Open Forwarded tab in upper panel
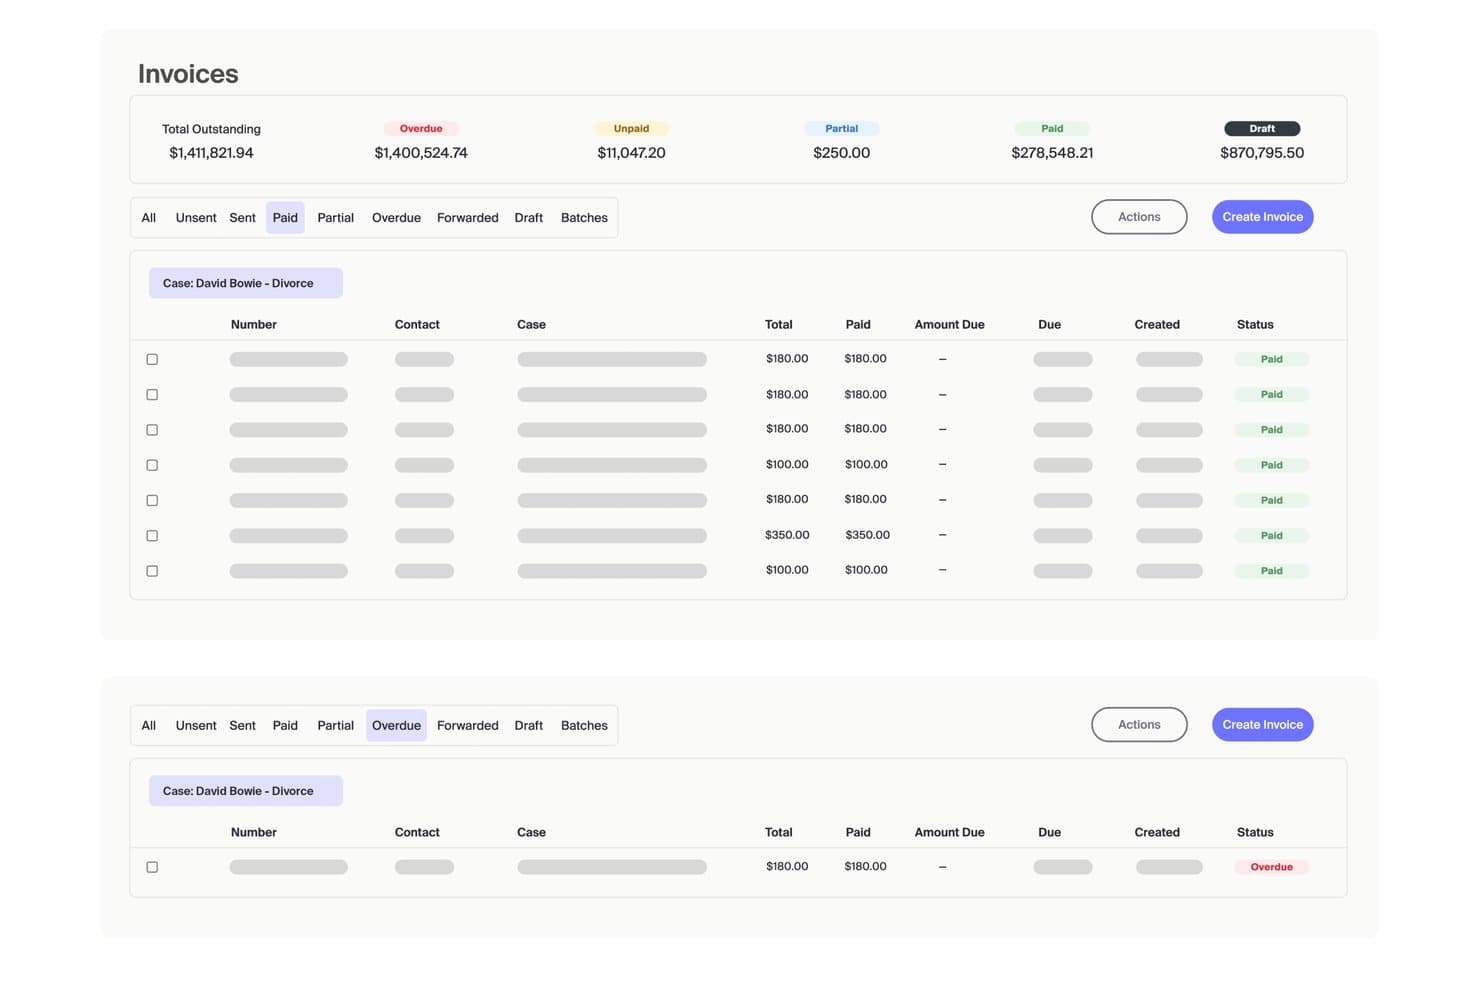 [468, 218]
